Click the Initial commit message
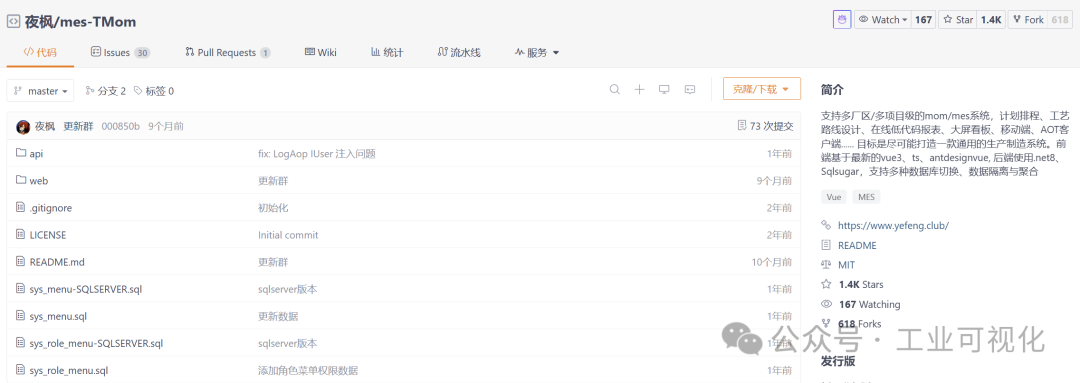Viewport: 1080px width, 383px height. 288,235
